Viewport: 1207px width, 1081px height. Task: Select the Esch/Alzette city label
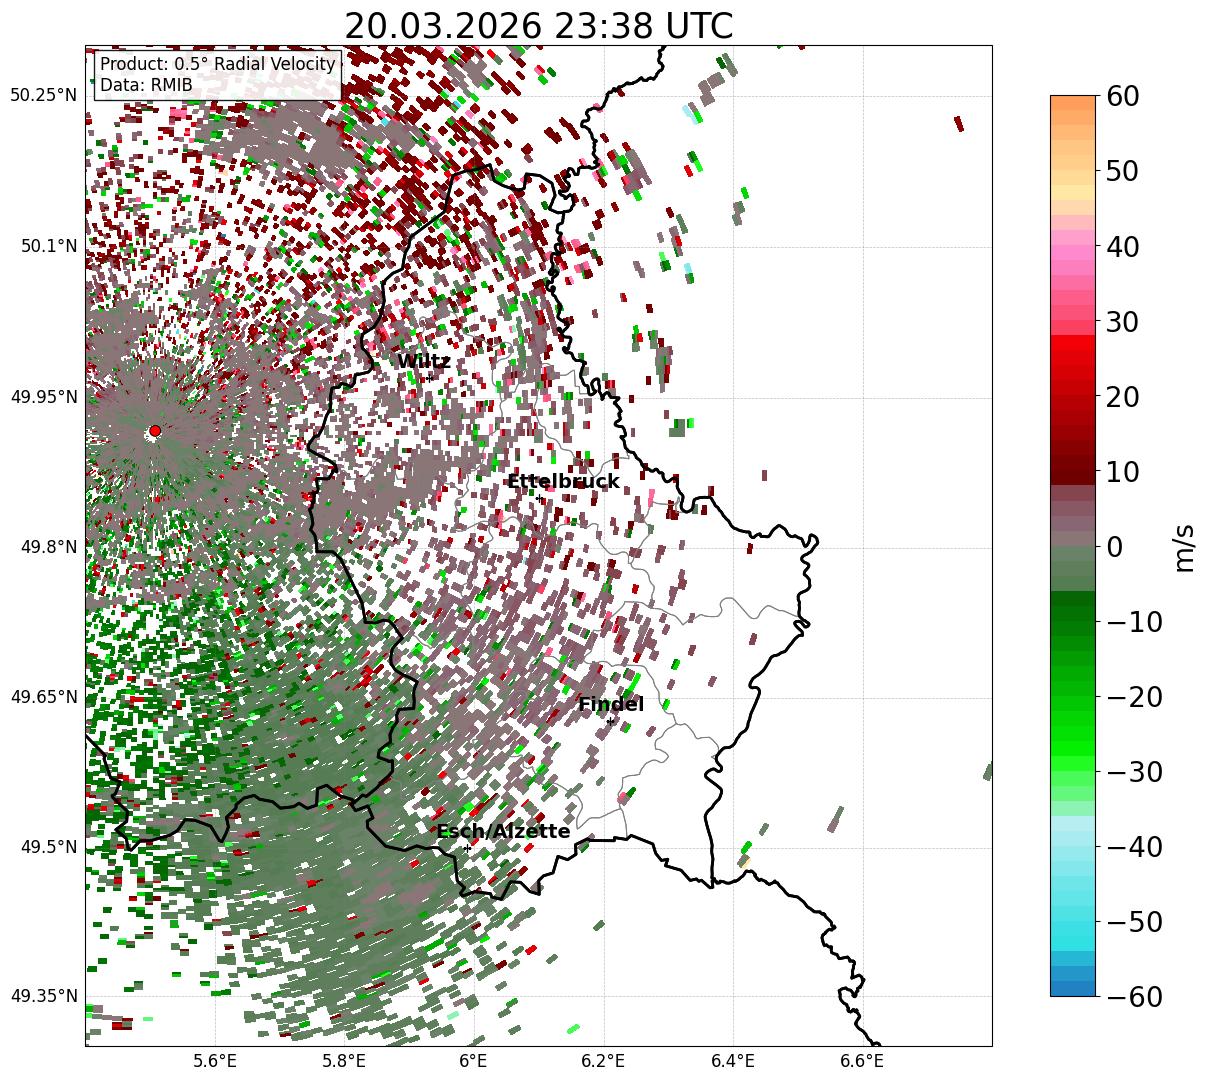(503, 832)
